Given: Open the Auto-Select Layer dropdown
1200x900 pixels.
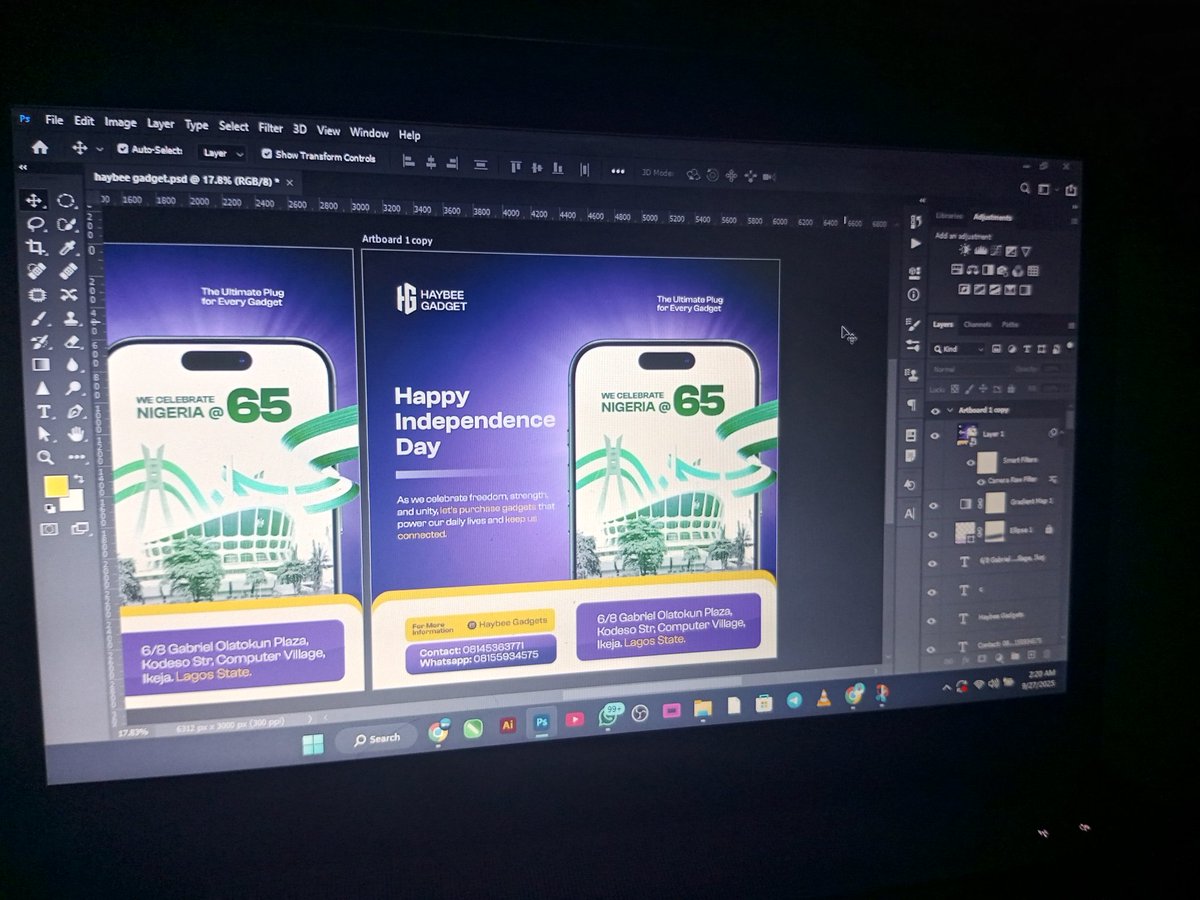Looking at the screenshot, I should pyautogui.click(x=223, y=153).
